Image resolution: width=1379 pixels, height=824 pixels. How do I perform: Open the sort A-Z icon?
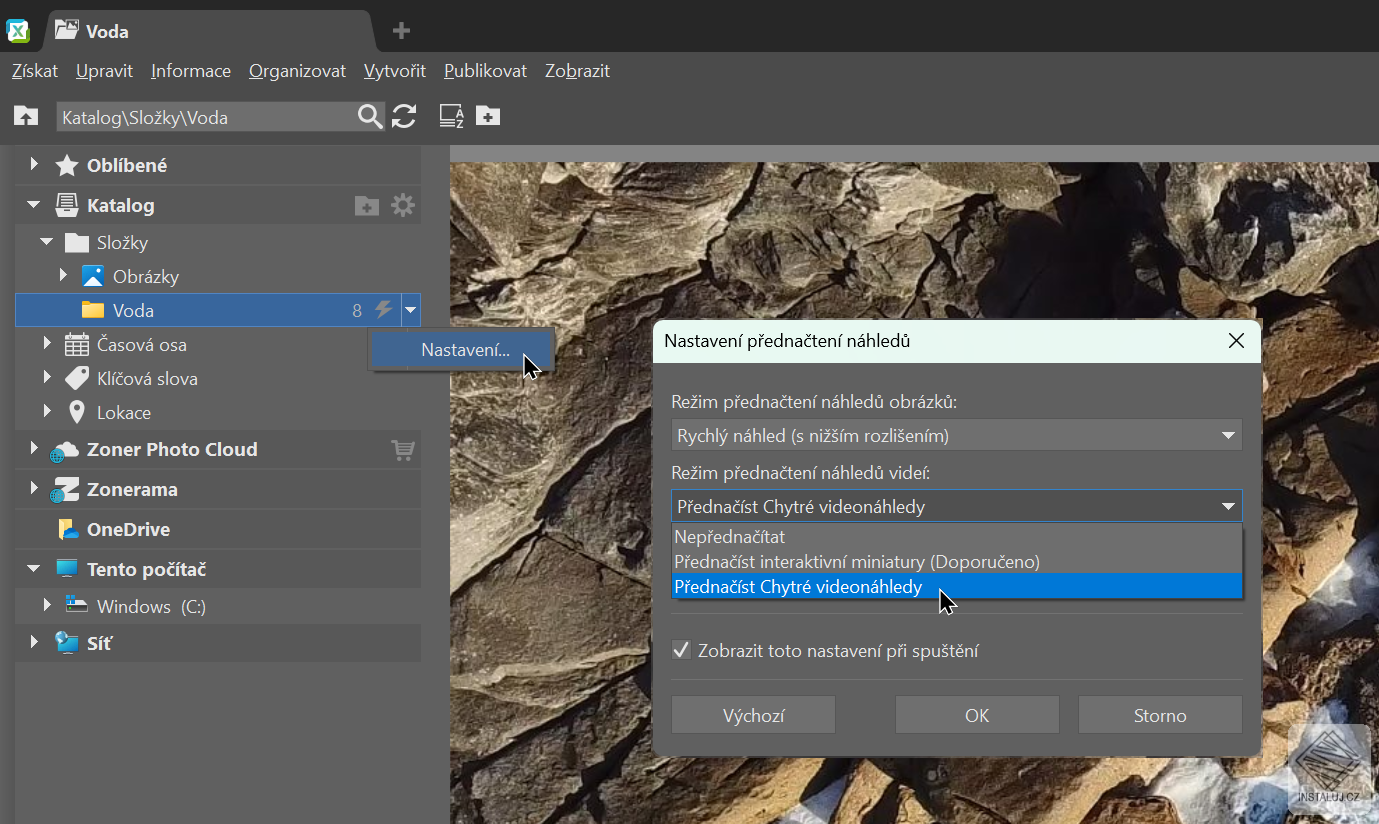[x=452, y=116]
